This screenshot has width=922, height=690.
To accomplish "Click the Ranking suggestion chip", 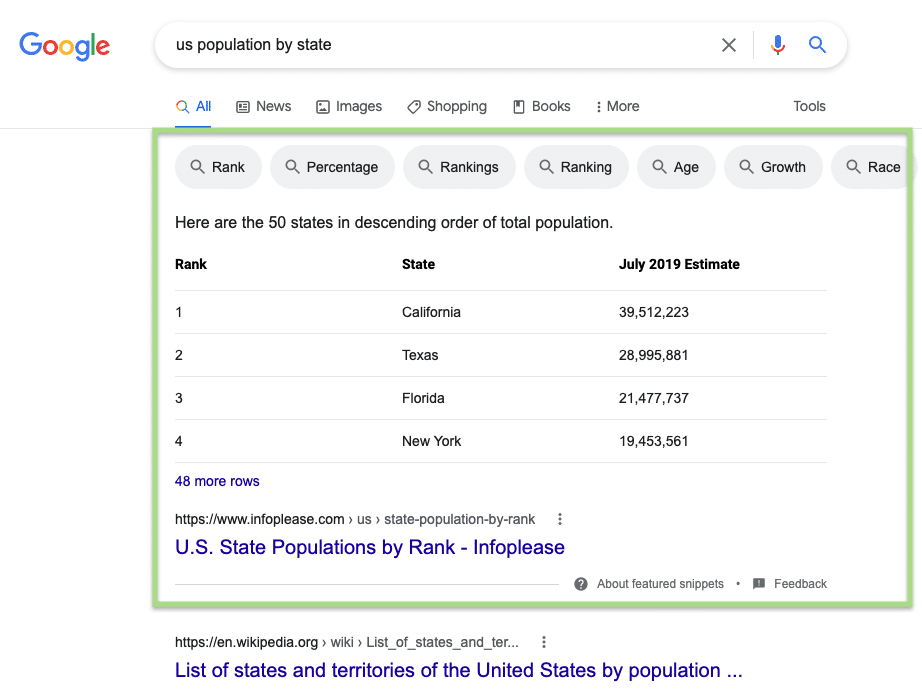I will tap(576, 167).
